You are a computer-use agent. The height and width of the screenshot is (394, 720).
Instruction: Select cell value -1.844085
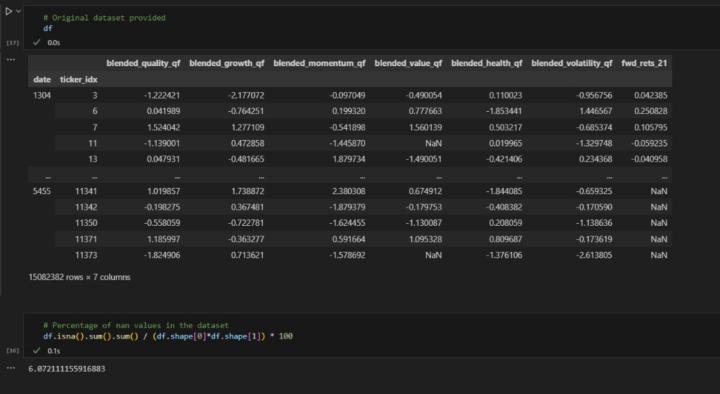coord(504,191)
